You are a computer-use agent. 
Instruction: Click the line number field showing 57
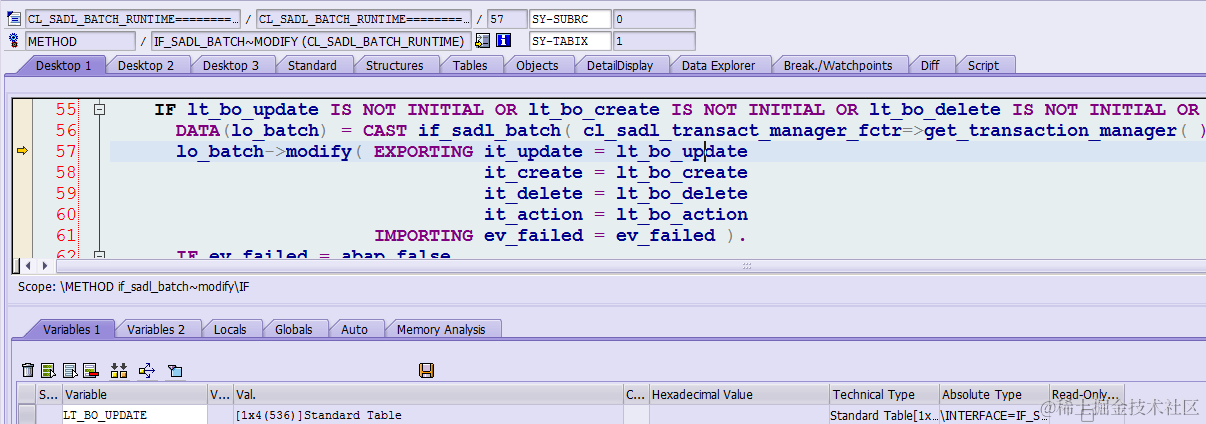tap(505, 19)
